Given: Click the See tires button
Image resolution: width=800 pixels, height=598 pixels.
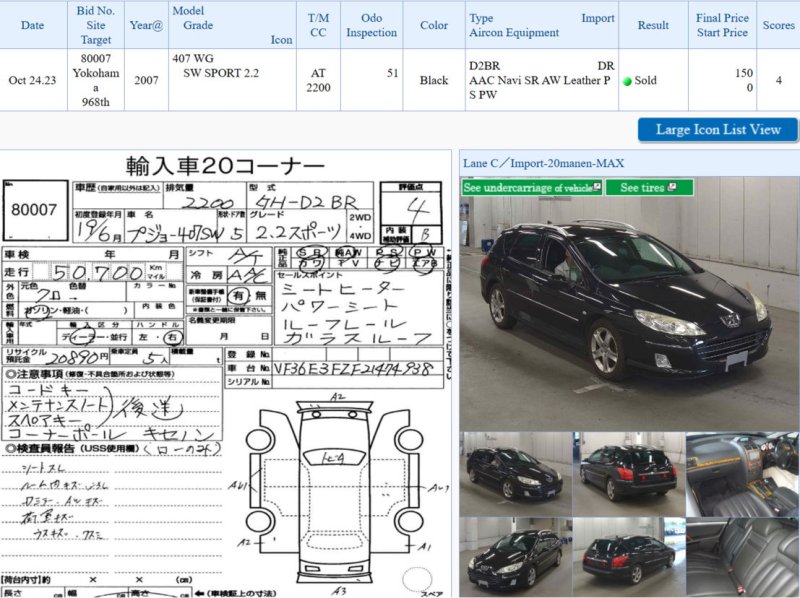Looking at the screenshot, I should click(x=649, y=187).
